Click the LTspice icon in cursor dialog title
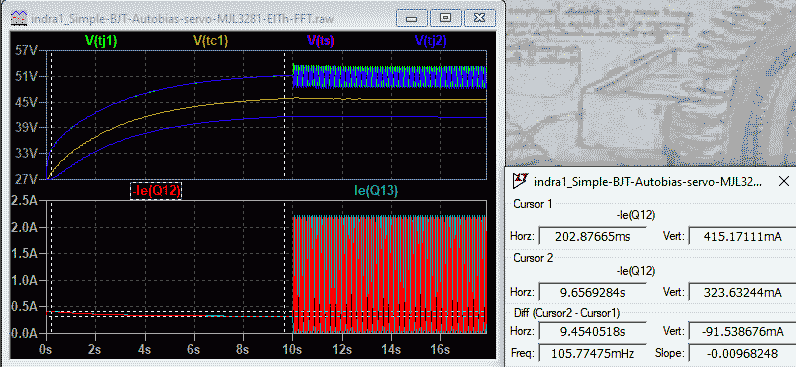 pyautogui.click(x=519, y=180)
